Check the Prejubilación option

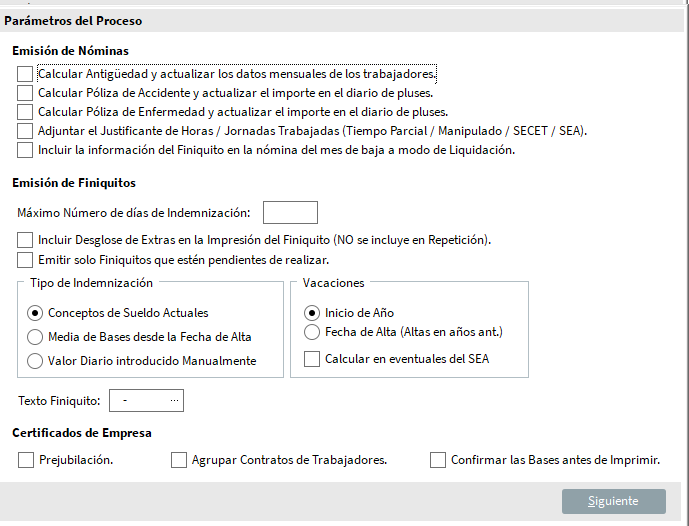click(x=26, y=460)
